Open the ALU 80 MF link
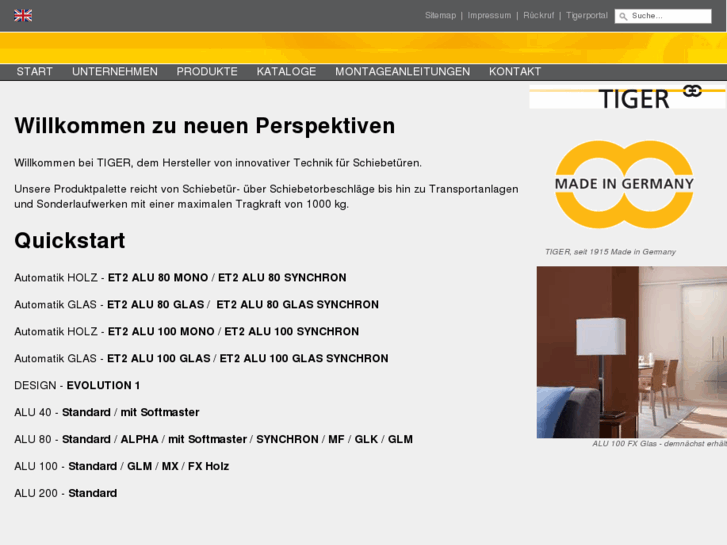 [337, 439]
